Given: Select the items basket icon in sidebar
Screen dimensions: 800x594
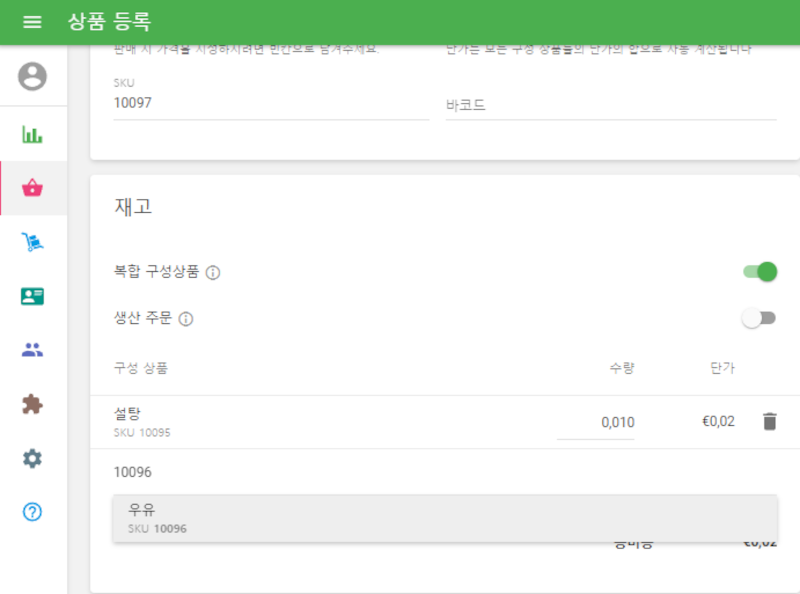Looking at the screenshot, I should (x=32, y=189).
